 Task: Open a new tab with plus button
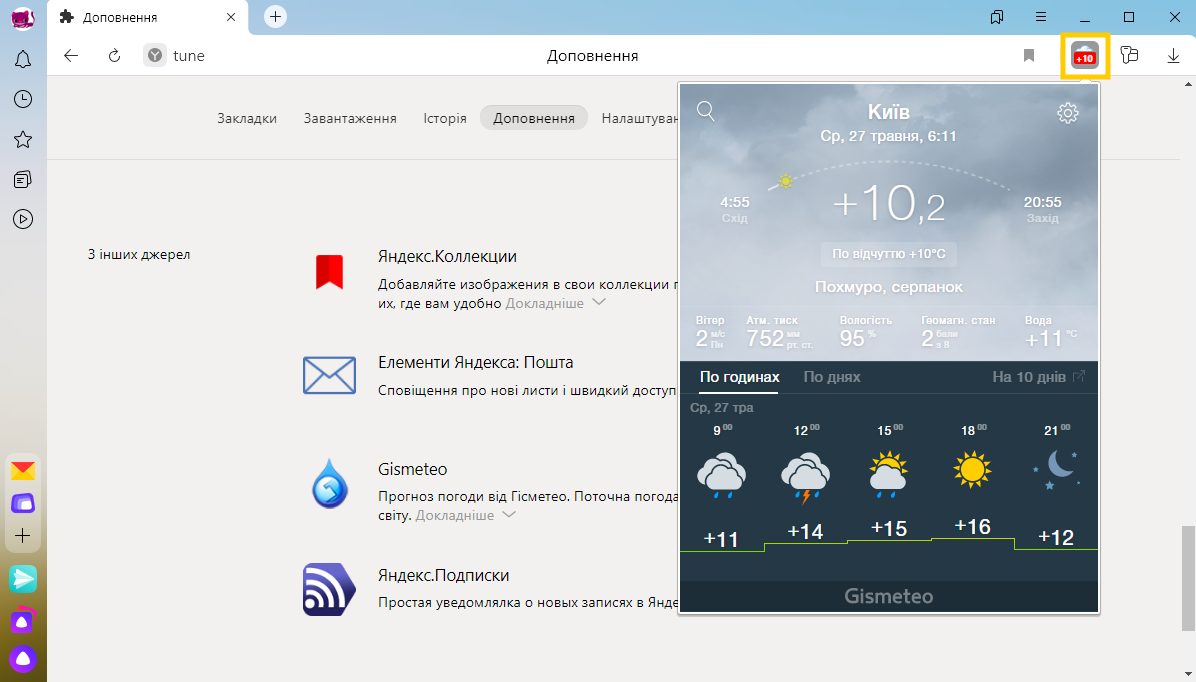tap(275, 17)
